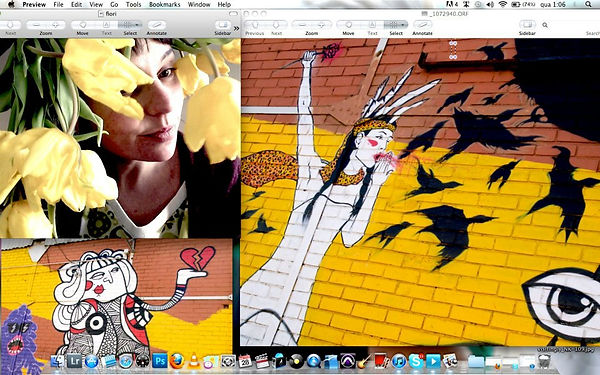Open the File menu
Image resolution: width=600 pixels, height=375 pixels.
59,4
